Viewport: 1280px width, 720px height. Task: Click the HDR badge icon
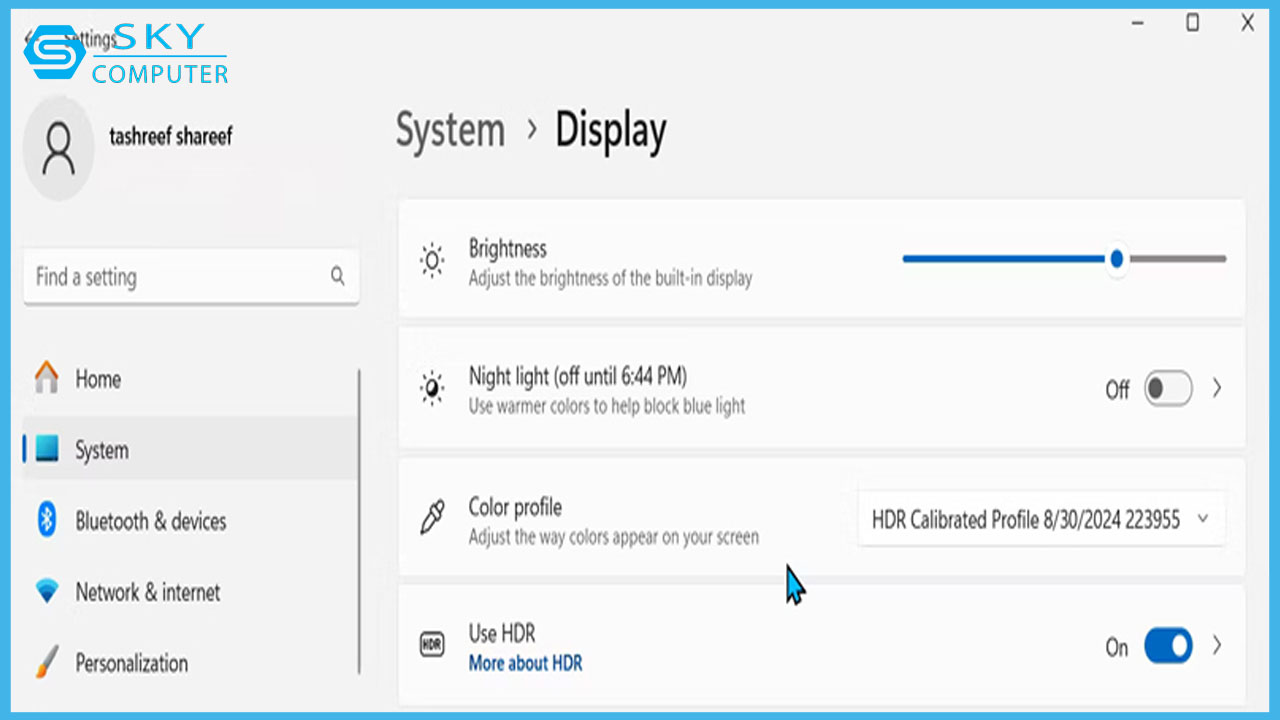click(x=432, y=645)
